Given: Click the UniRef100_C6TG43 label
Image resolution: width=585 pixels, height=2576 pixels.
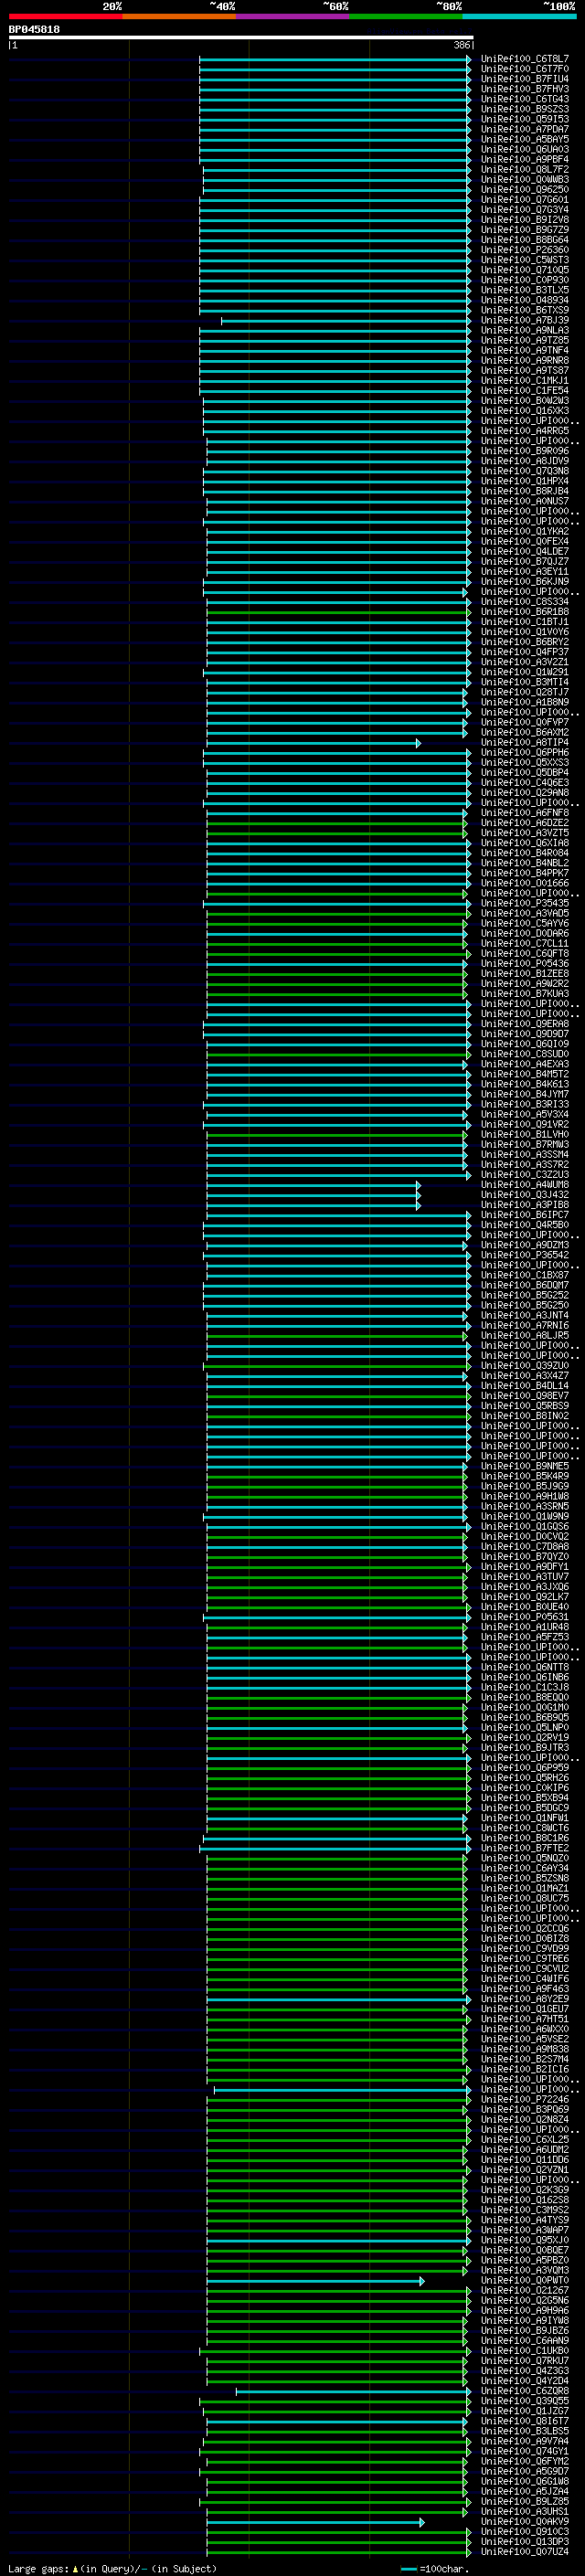Looking at the screenshot, I should [525, 99].
